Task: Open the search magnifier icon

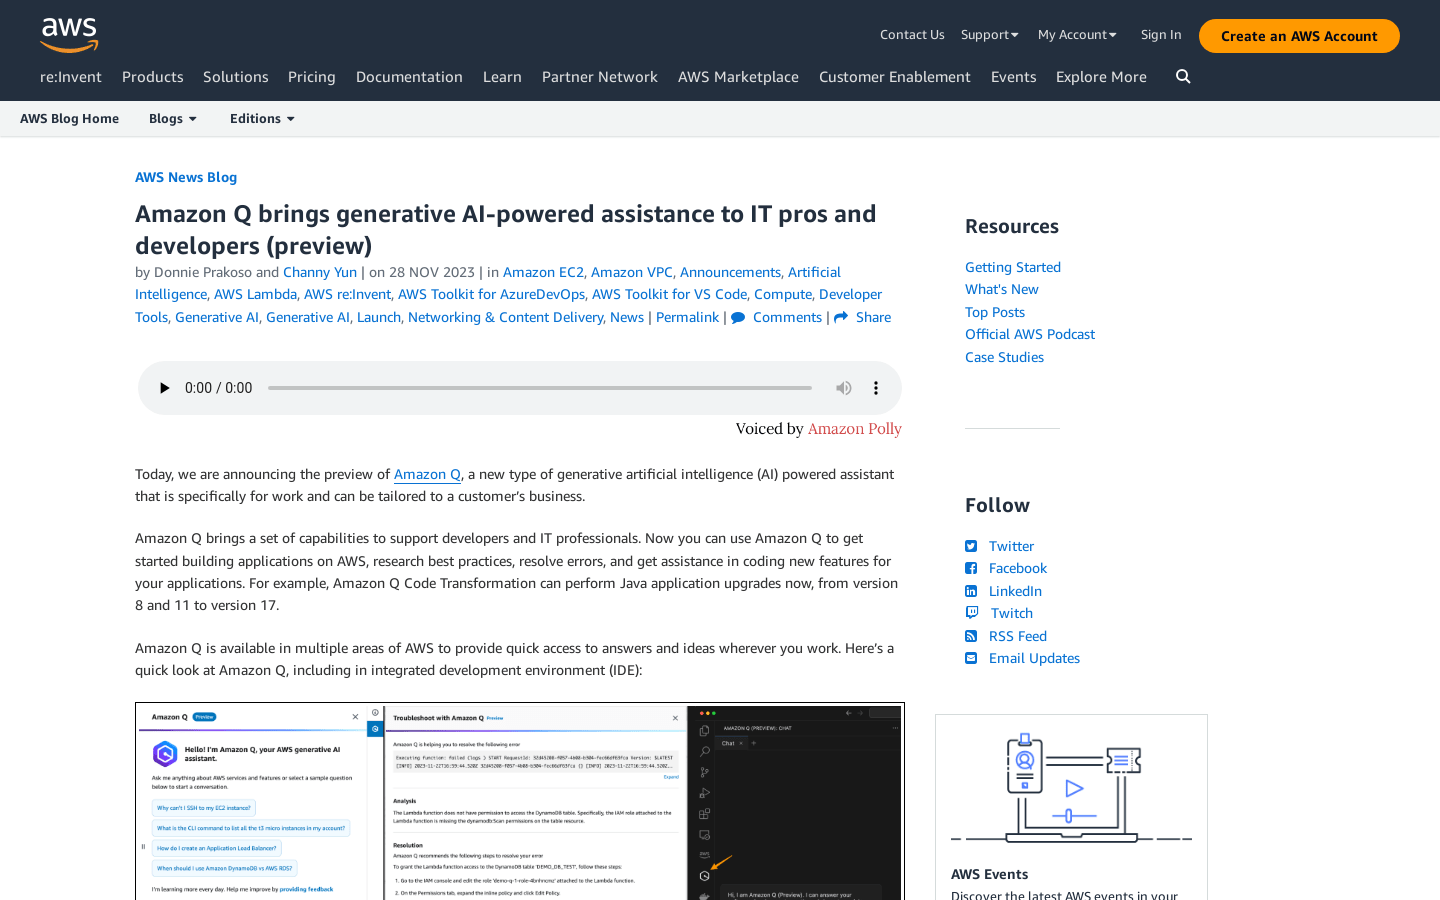Action: pyautogui.click(x=1183, y=77)
